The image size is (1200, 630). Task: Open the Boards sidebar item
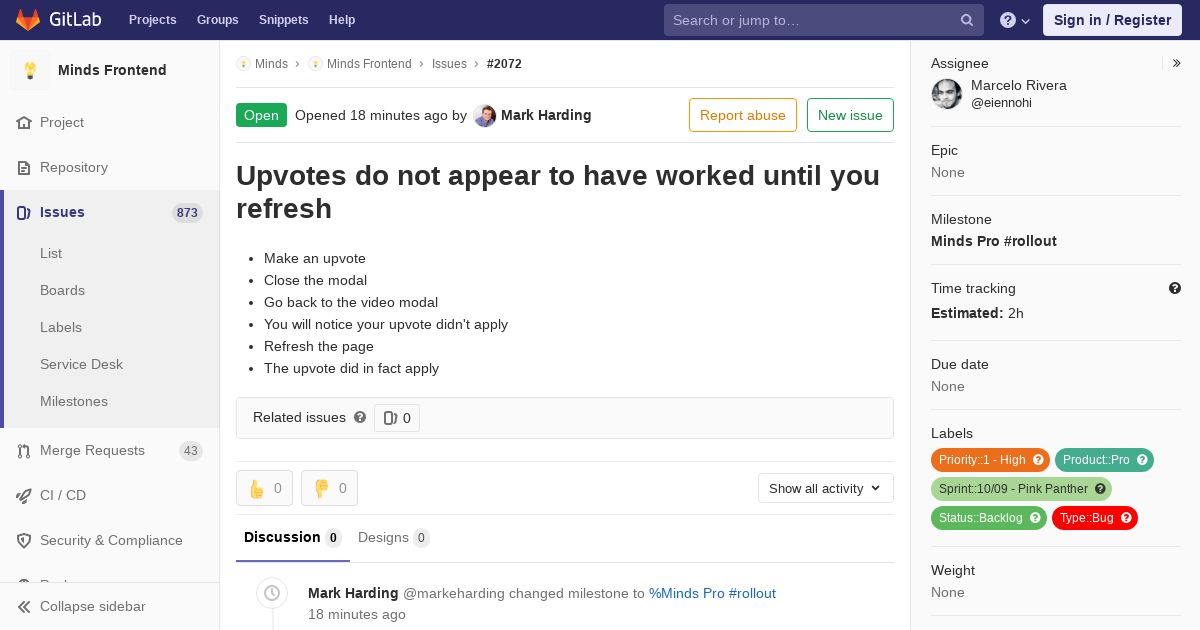(x=62, y=291)
